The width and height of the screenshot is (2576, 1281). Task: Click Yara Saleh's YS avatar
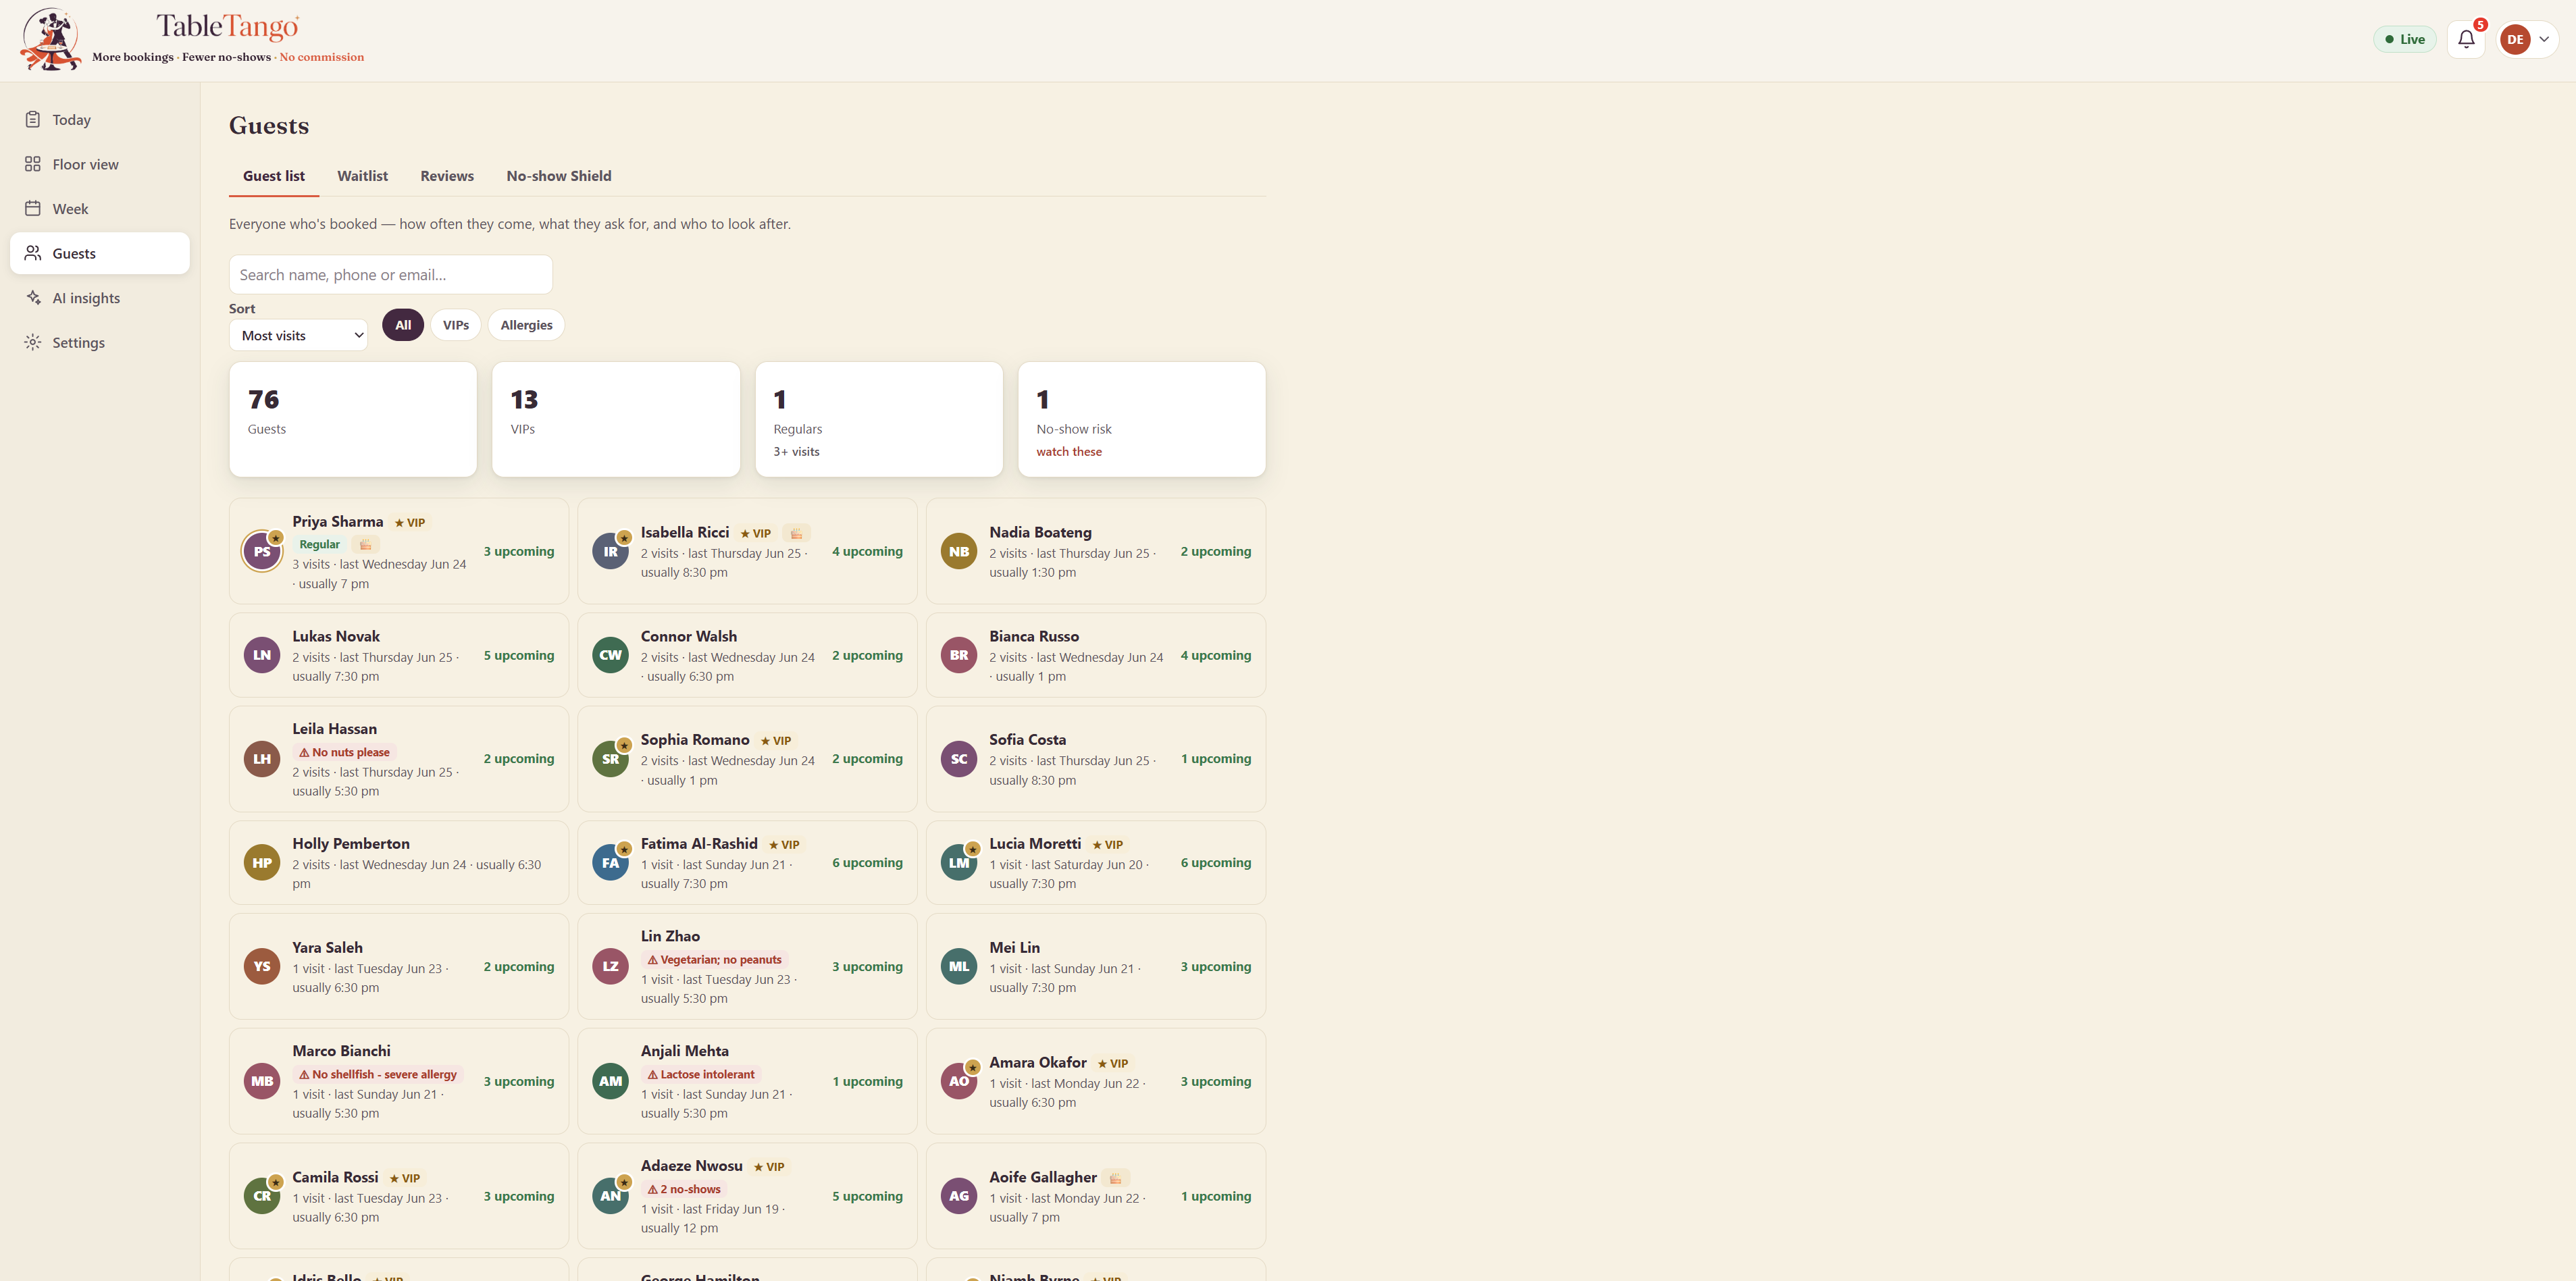click(x=262, y=966)
